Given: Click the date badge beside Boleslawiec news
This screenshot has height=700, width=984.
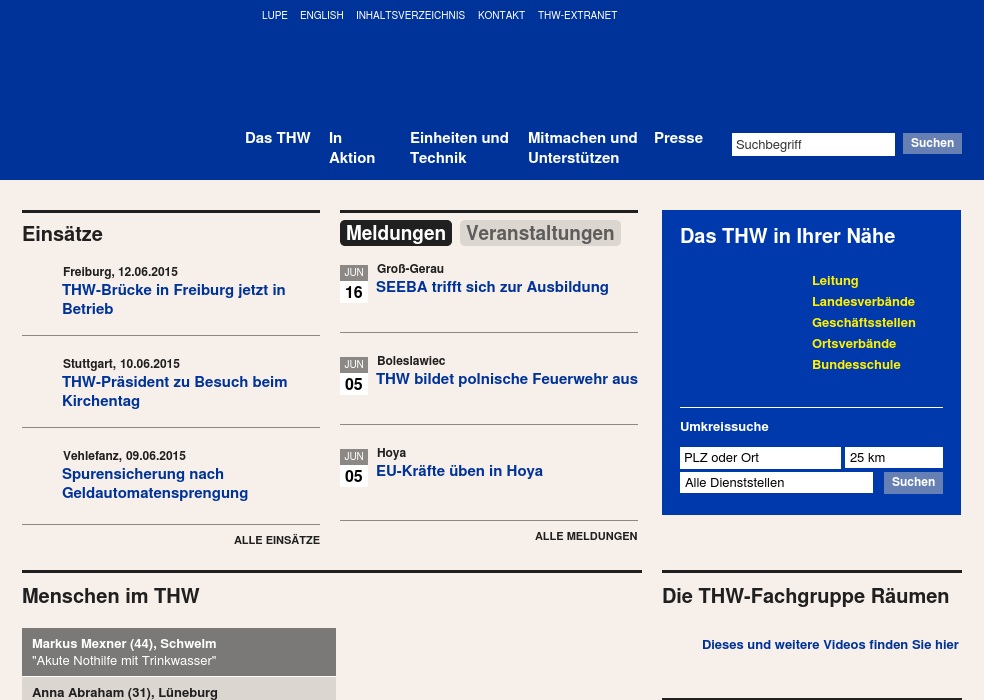Looking at the screenshot, I should [354, 376].
